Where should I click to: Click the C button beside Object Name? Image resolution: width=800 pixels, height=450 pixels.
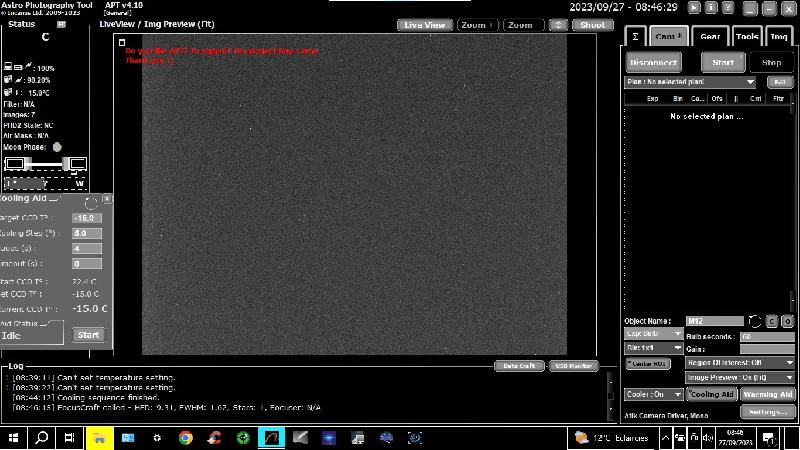pyautogui.click(x=771, y=321)
